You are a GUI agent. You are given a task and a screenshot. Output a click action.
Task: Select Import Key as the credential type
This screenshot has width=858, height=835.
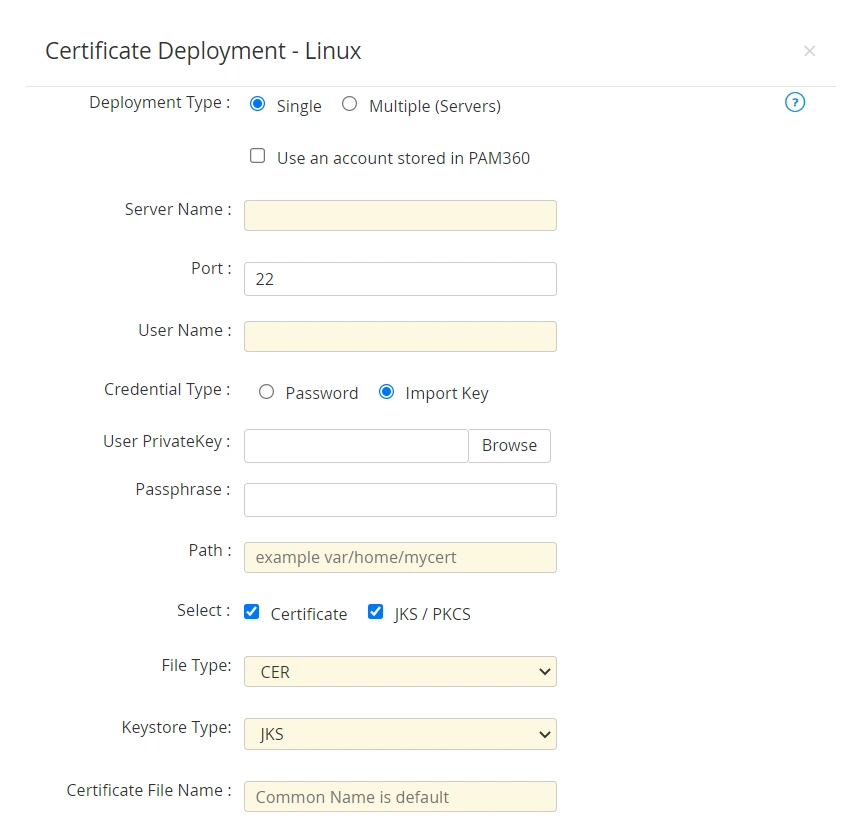coord(387,392)
